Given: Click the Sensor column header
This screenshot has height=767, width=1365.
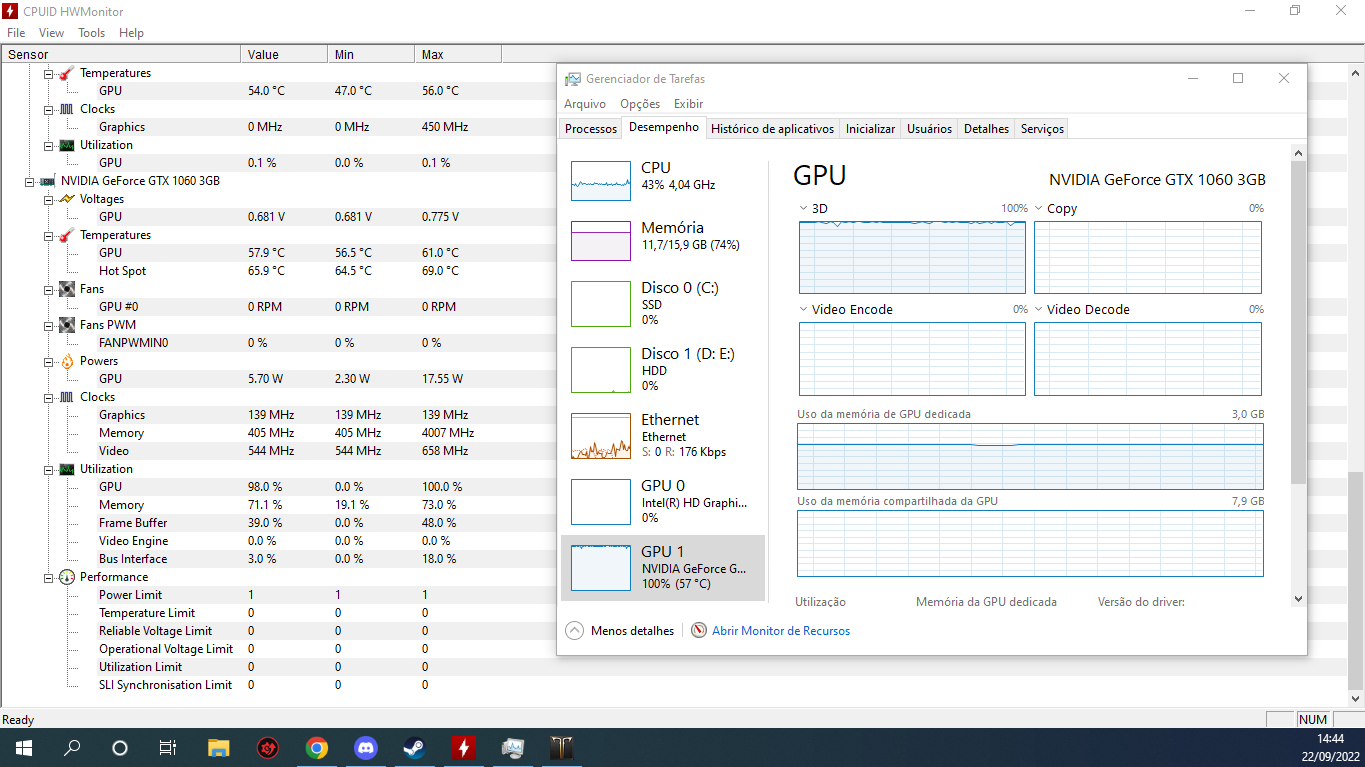Looking at the screenshot, I should (120, 54).
